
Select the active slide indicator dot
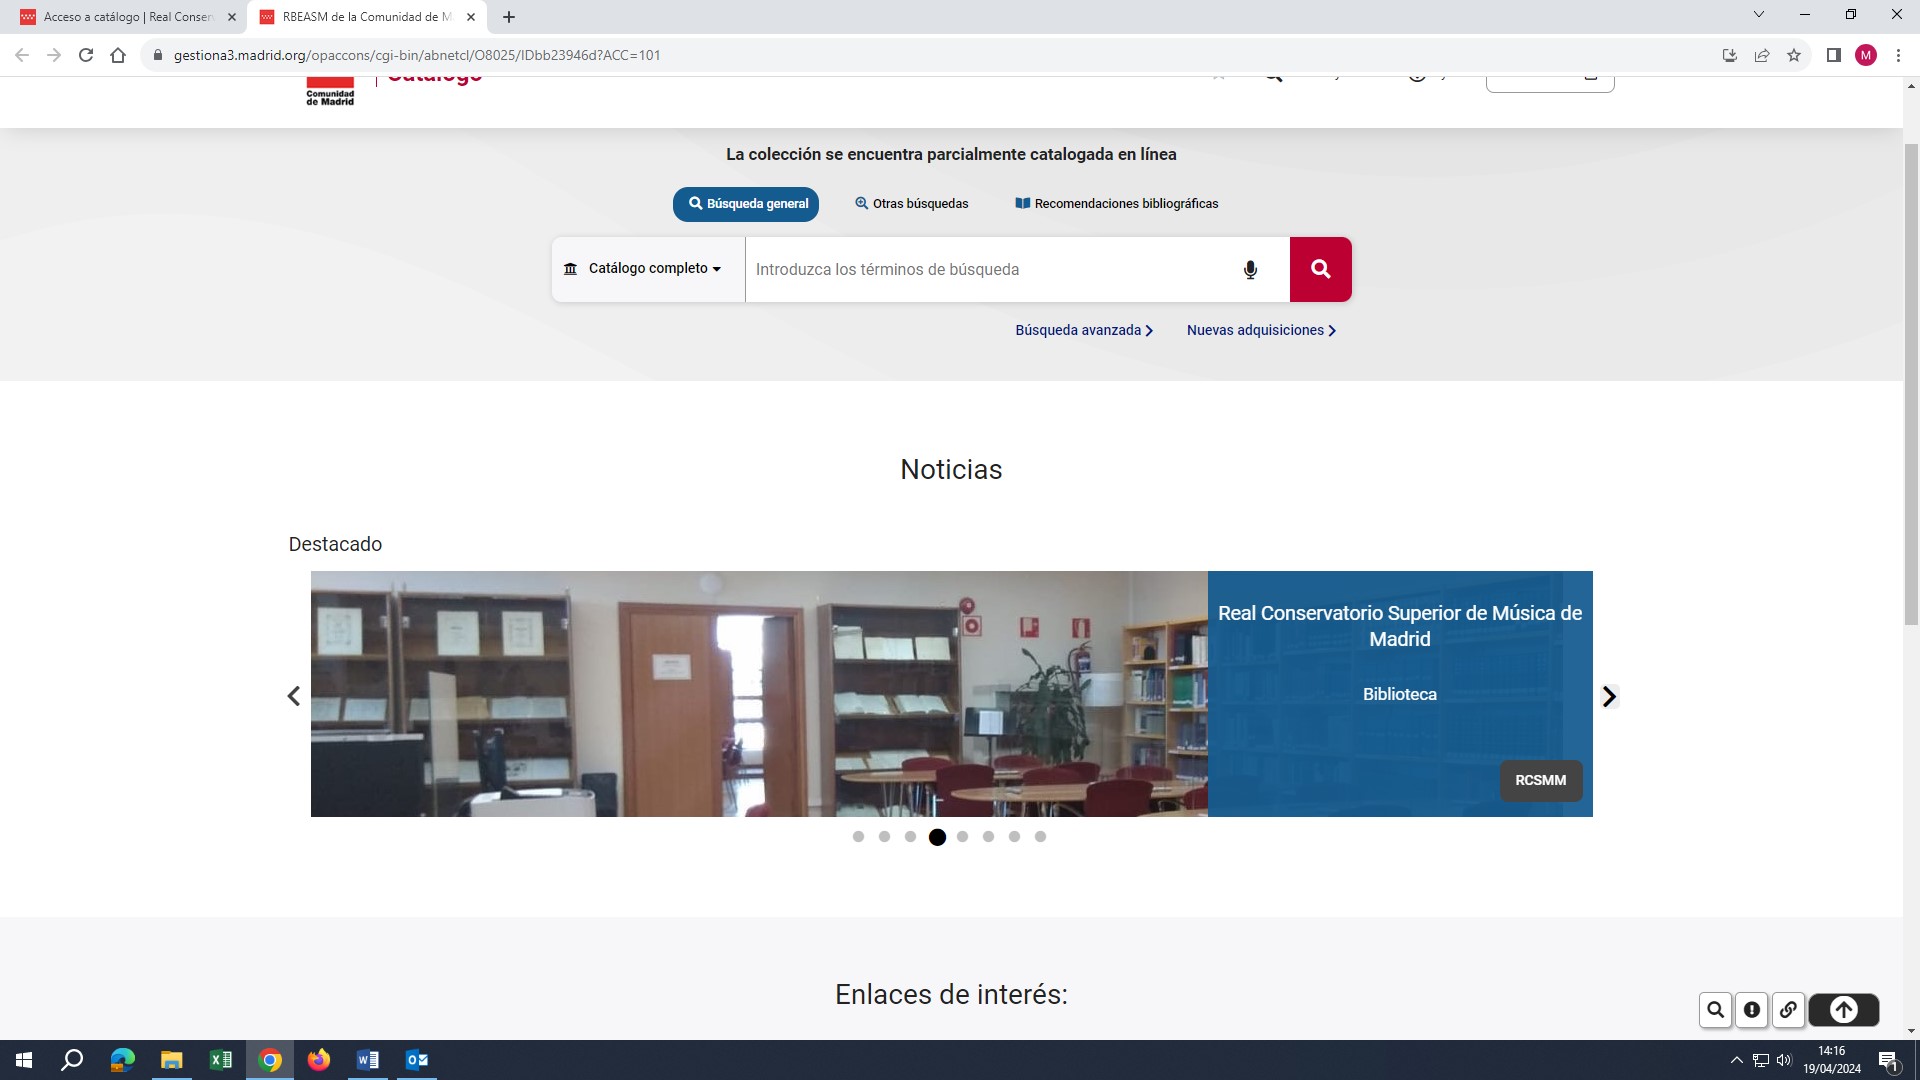[937, 837]
